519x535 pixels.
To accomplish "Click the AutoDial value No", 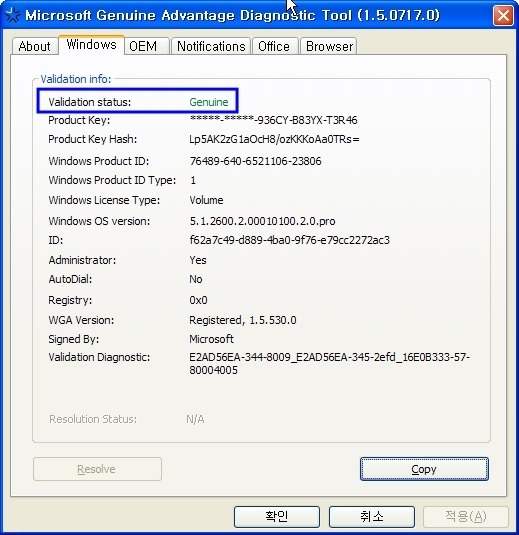I will (x=196, y=279).
